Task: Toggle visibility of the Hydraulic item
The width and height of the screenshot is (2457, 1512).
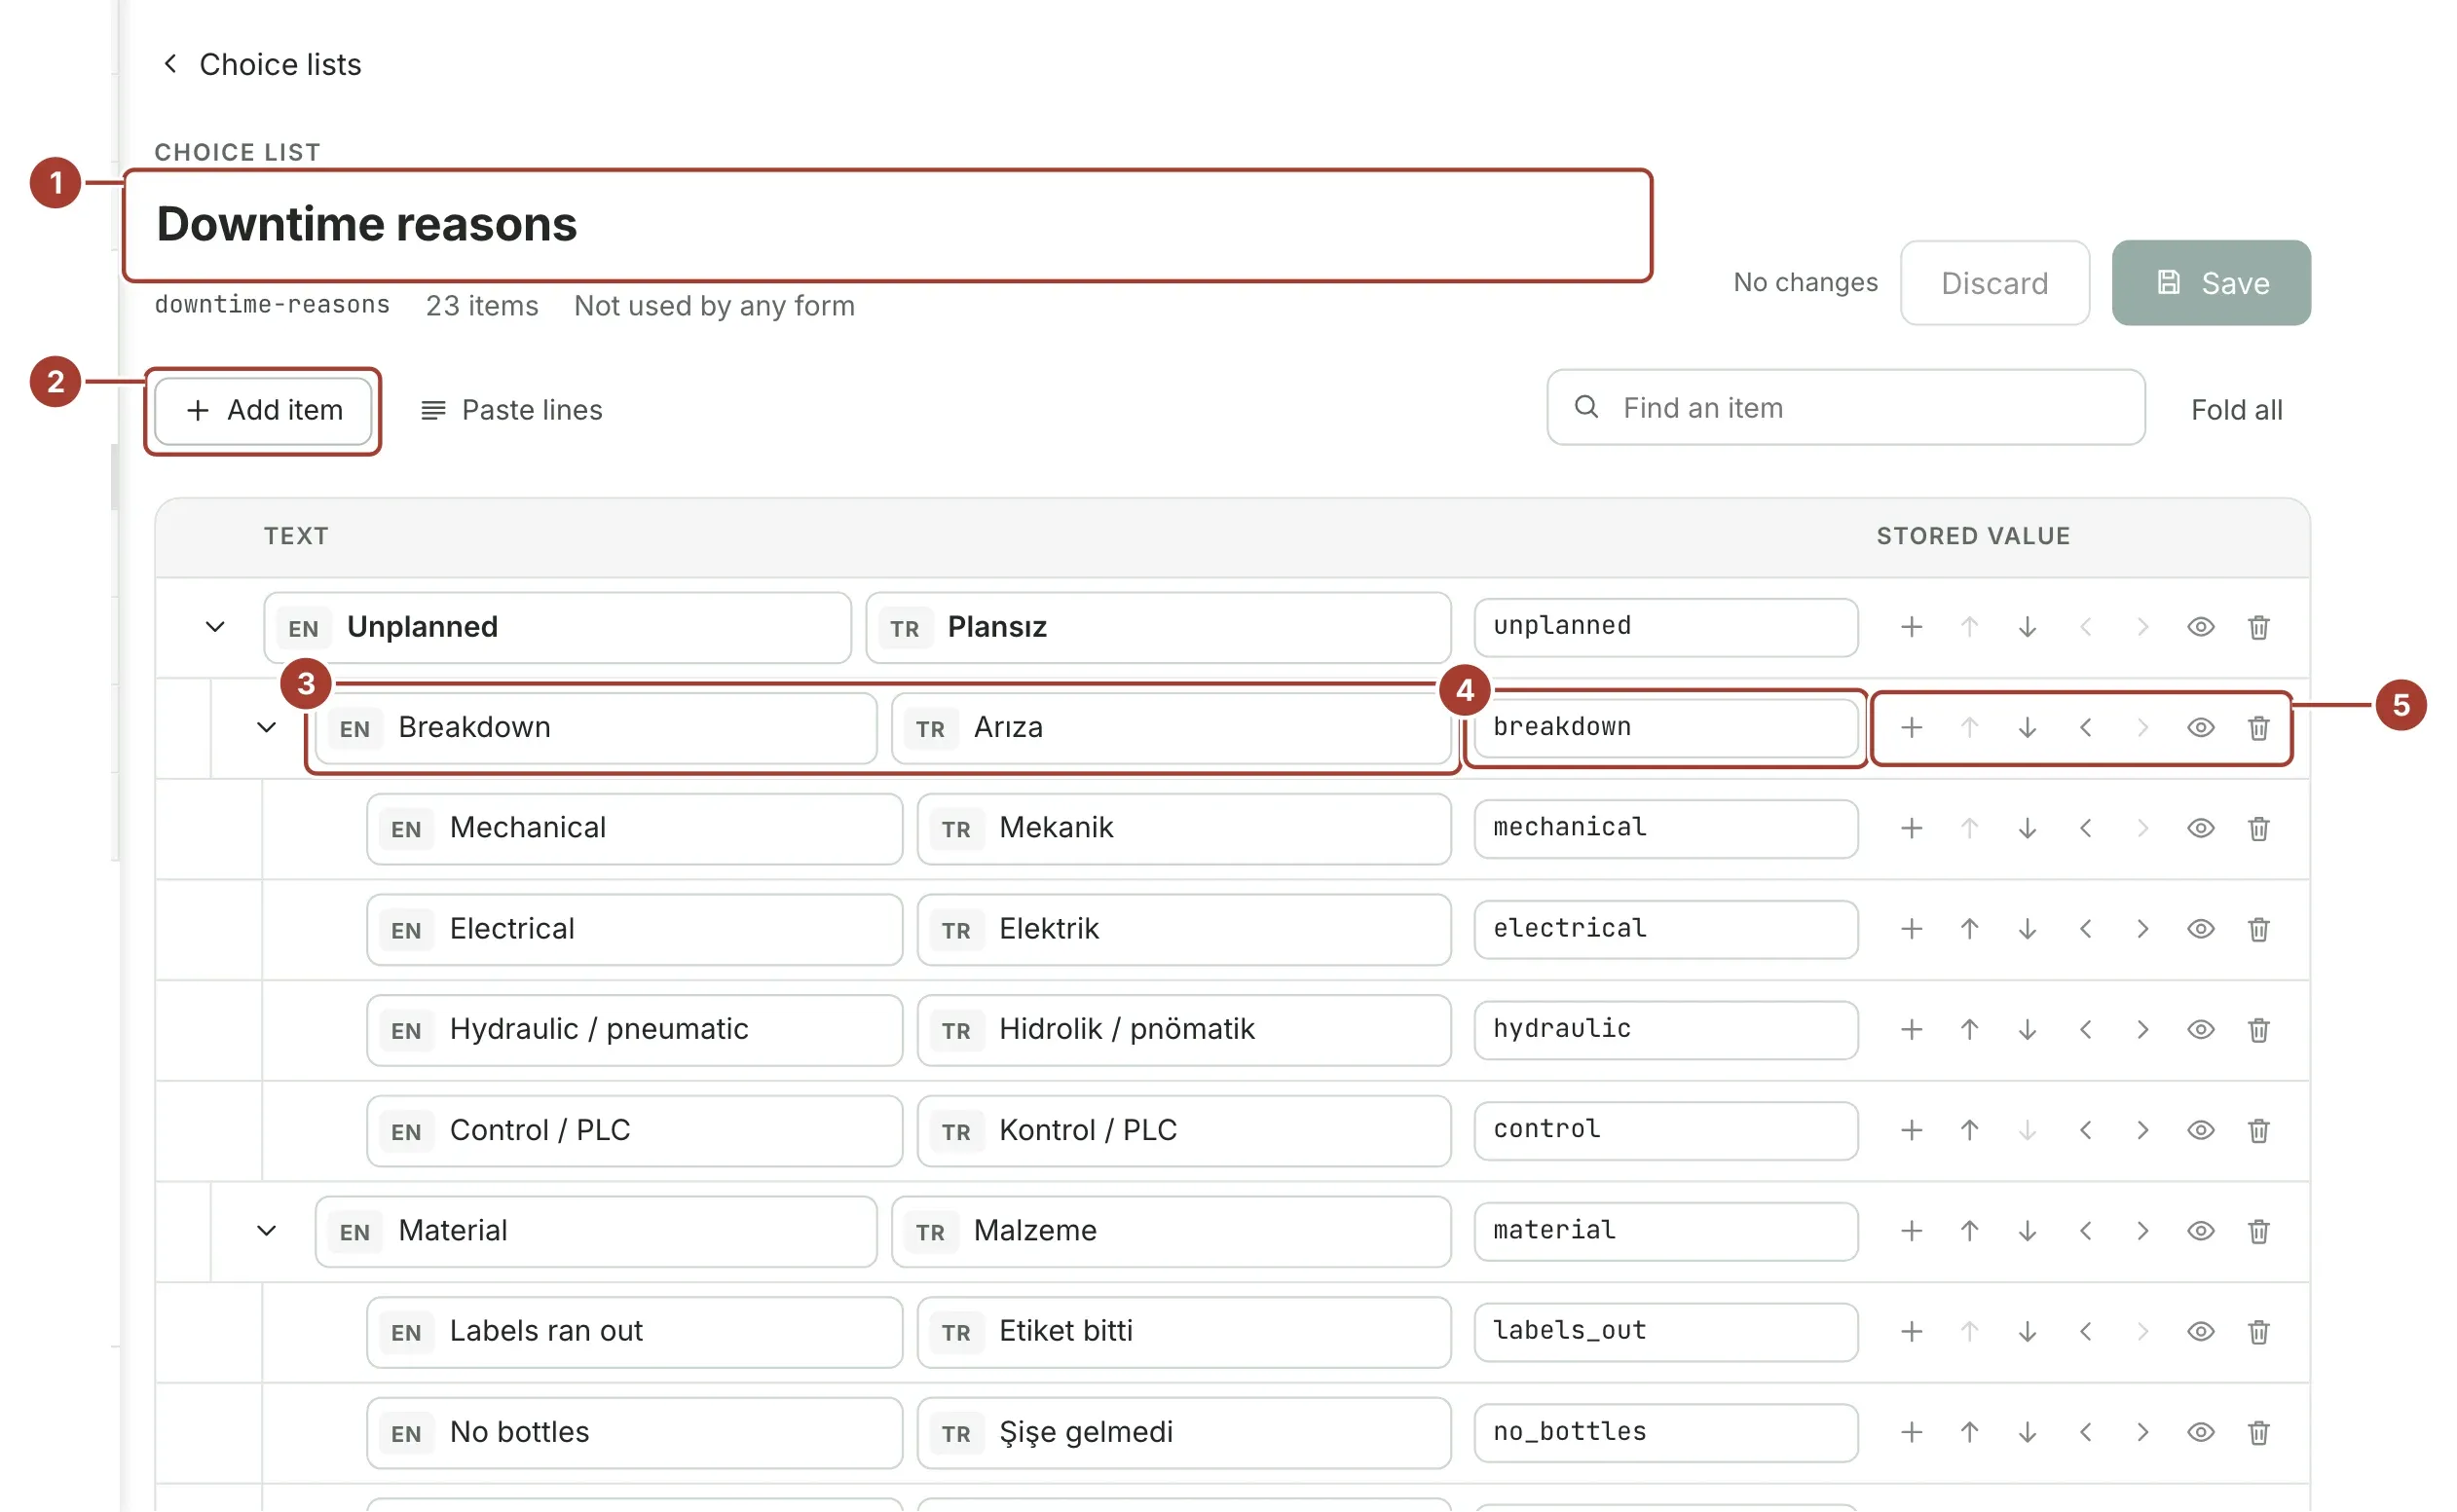Action: (2200, 1030)
